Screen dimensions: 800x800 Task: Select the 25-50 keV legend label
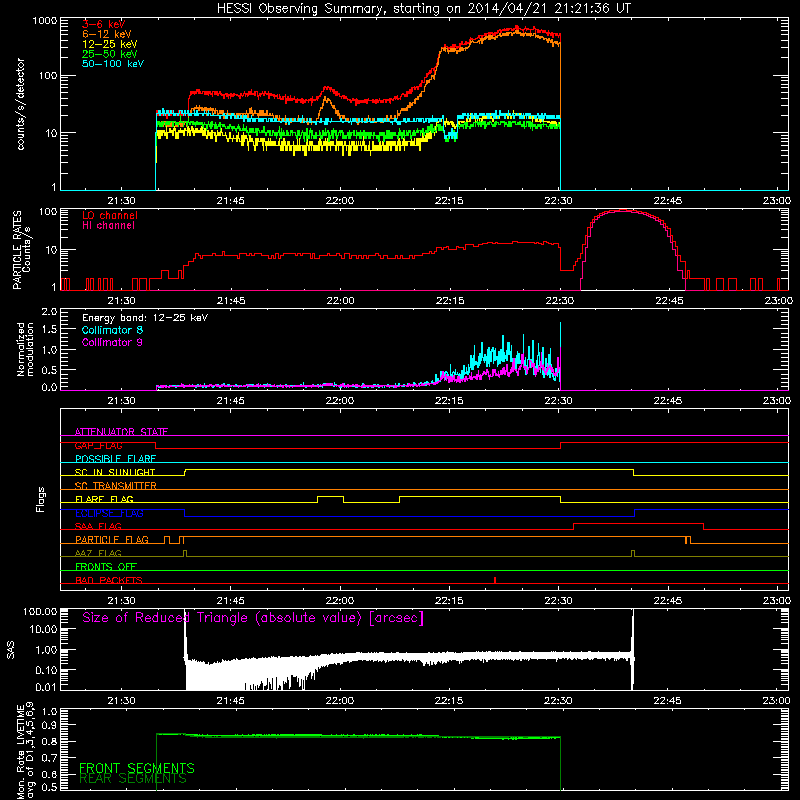[x=110, y=54]
